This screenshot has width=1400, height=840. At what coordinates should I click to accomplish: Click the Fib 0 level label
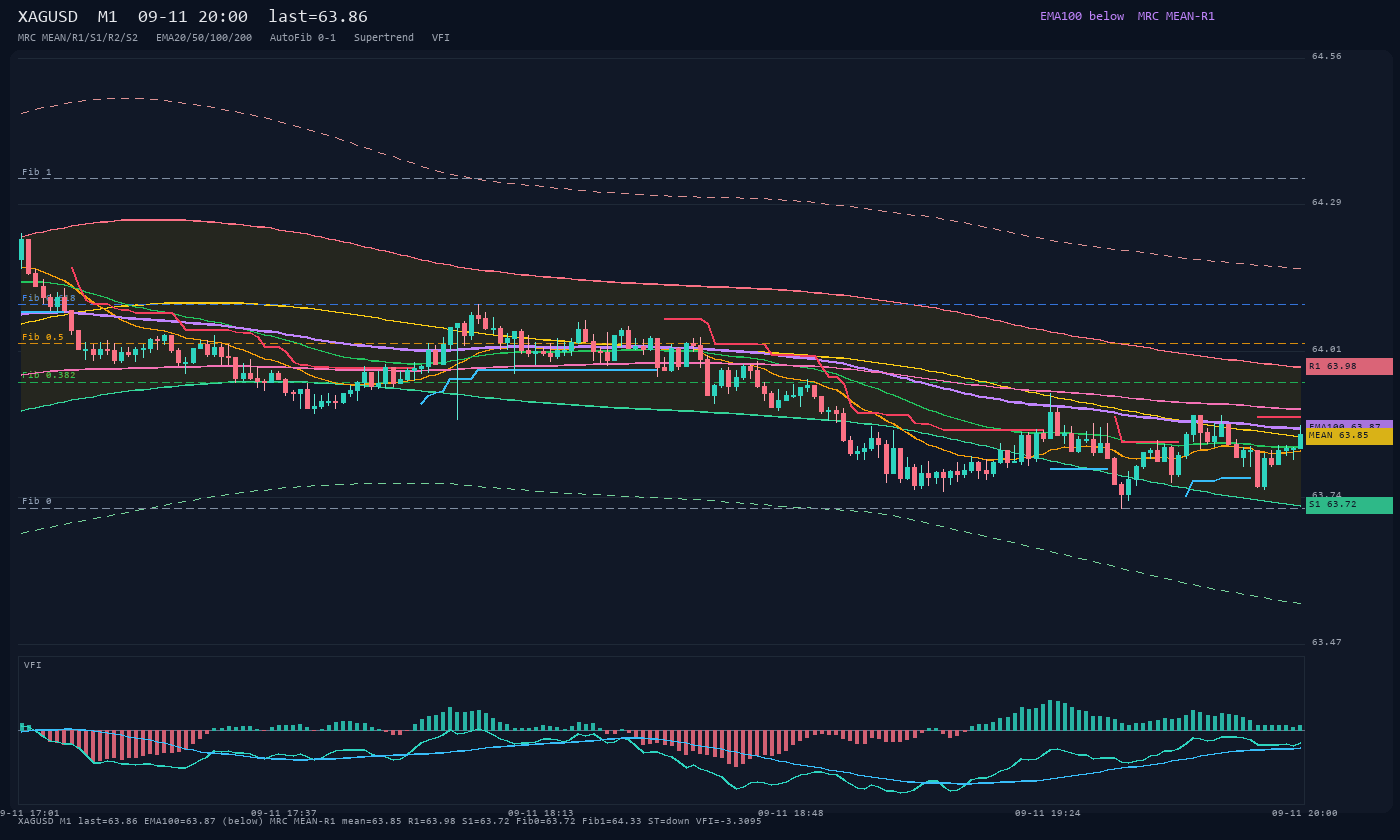point(37,501)
